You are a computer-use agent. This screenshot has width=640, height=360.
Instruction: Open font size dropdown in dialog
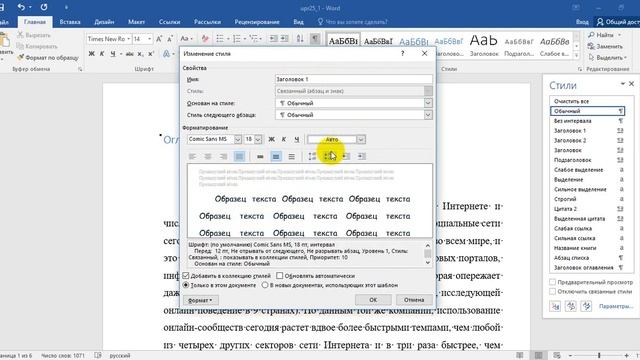(x=258, y=140)
